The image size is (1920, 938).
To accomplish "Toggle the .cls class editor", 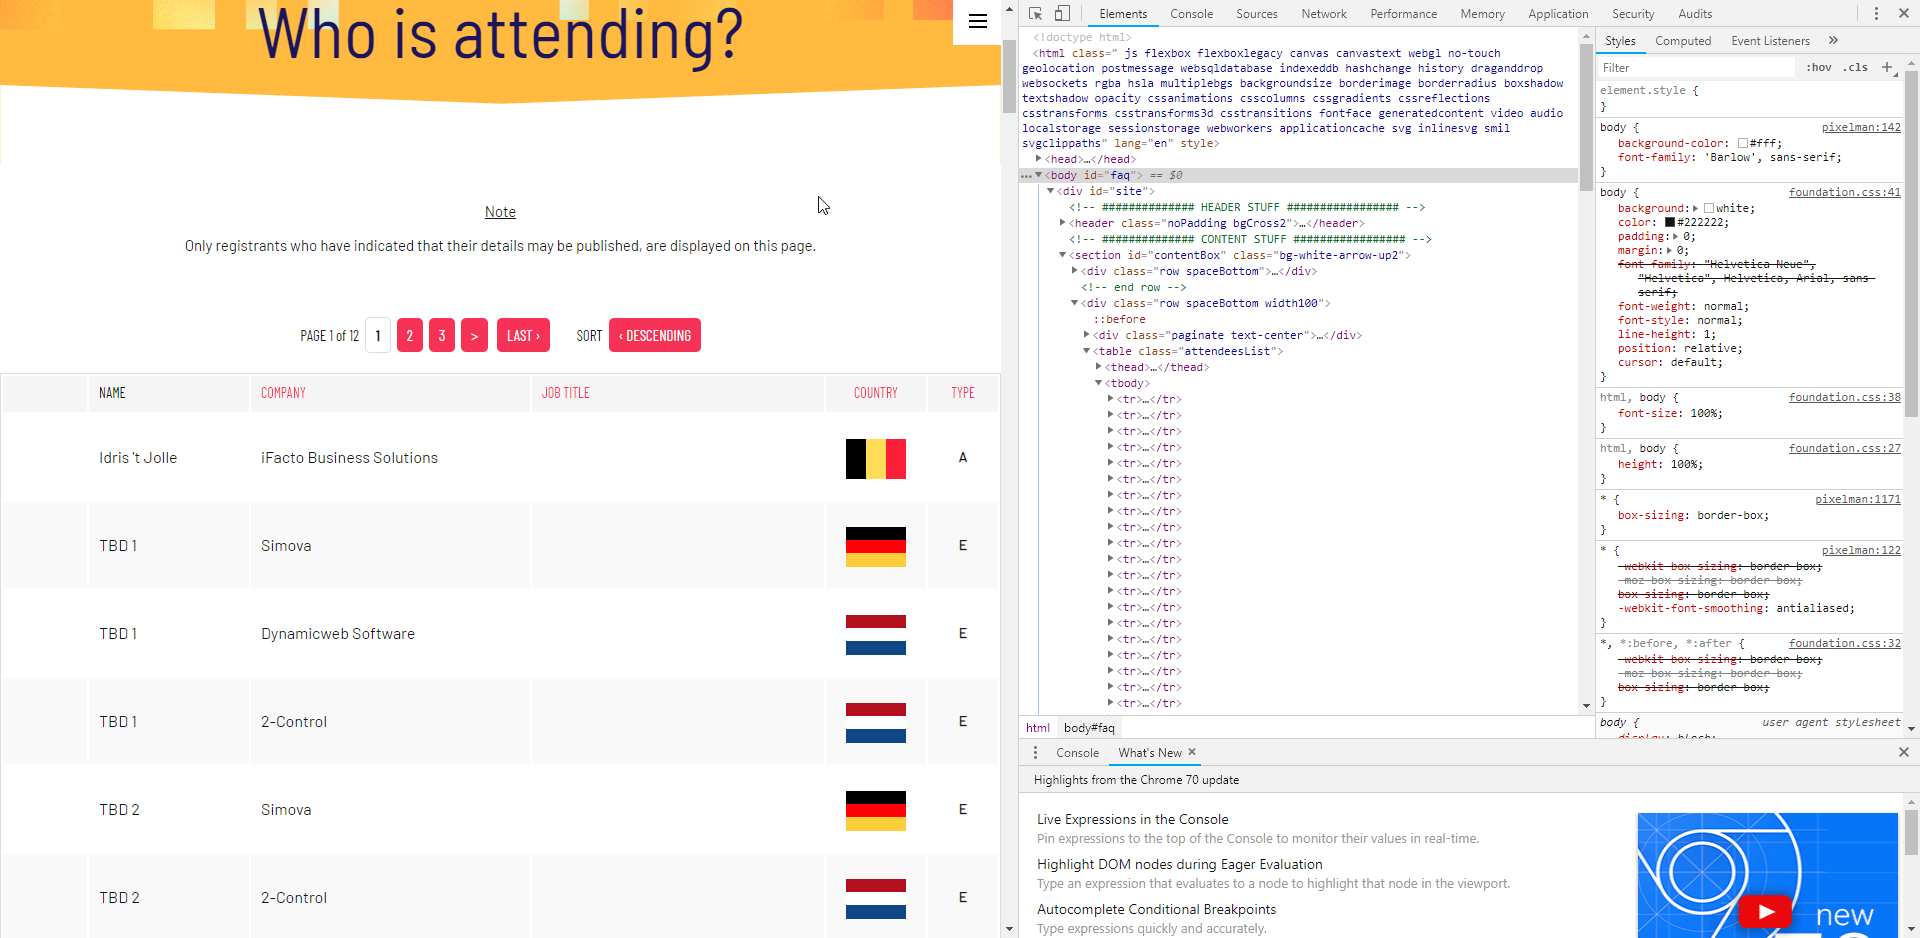I will (1855, 67).
